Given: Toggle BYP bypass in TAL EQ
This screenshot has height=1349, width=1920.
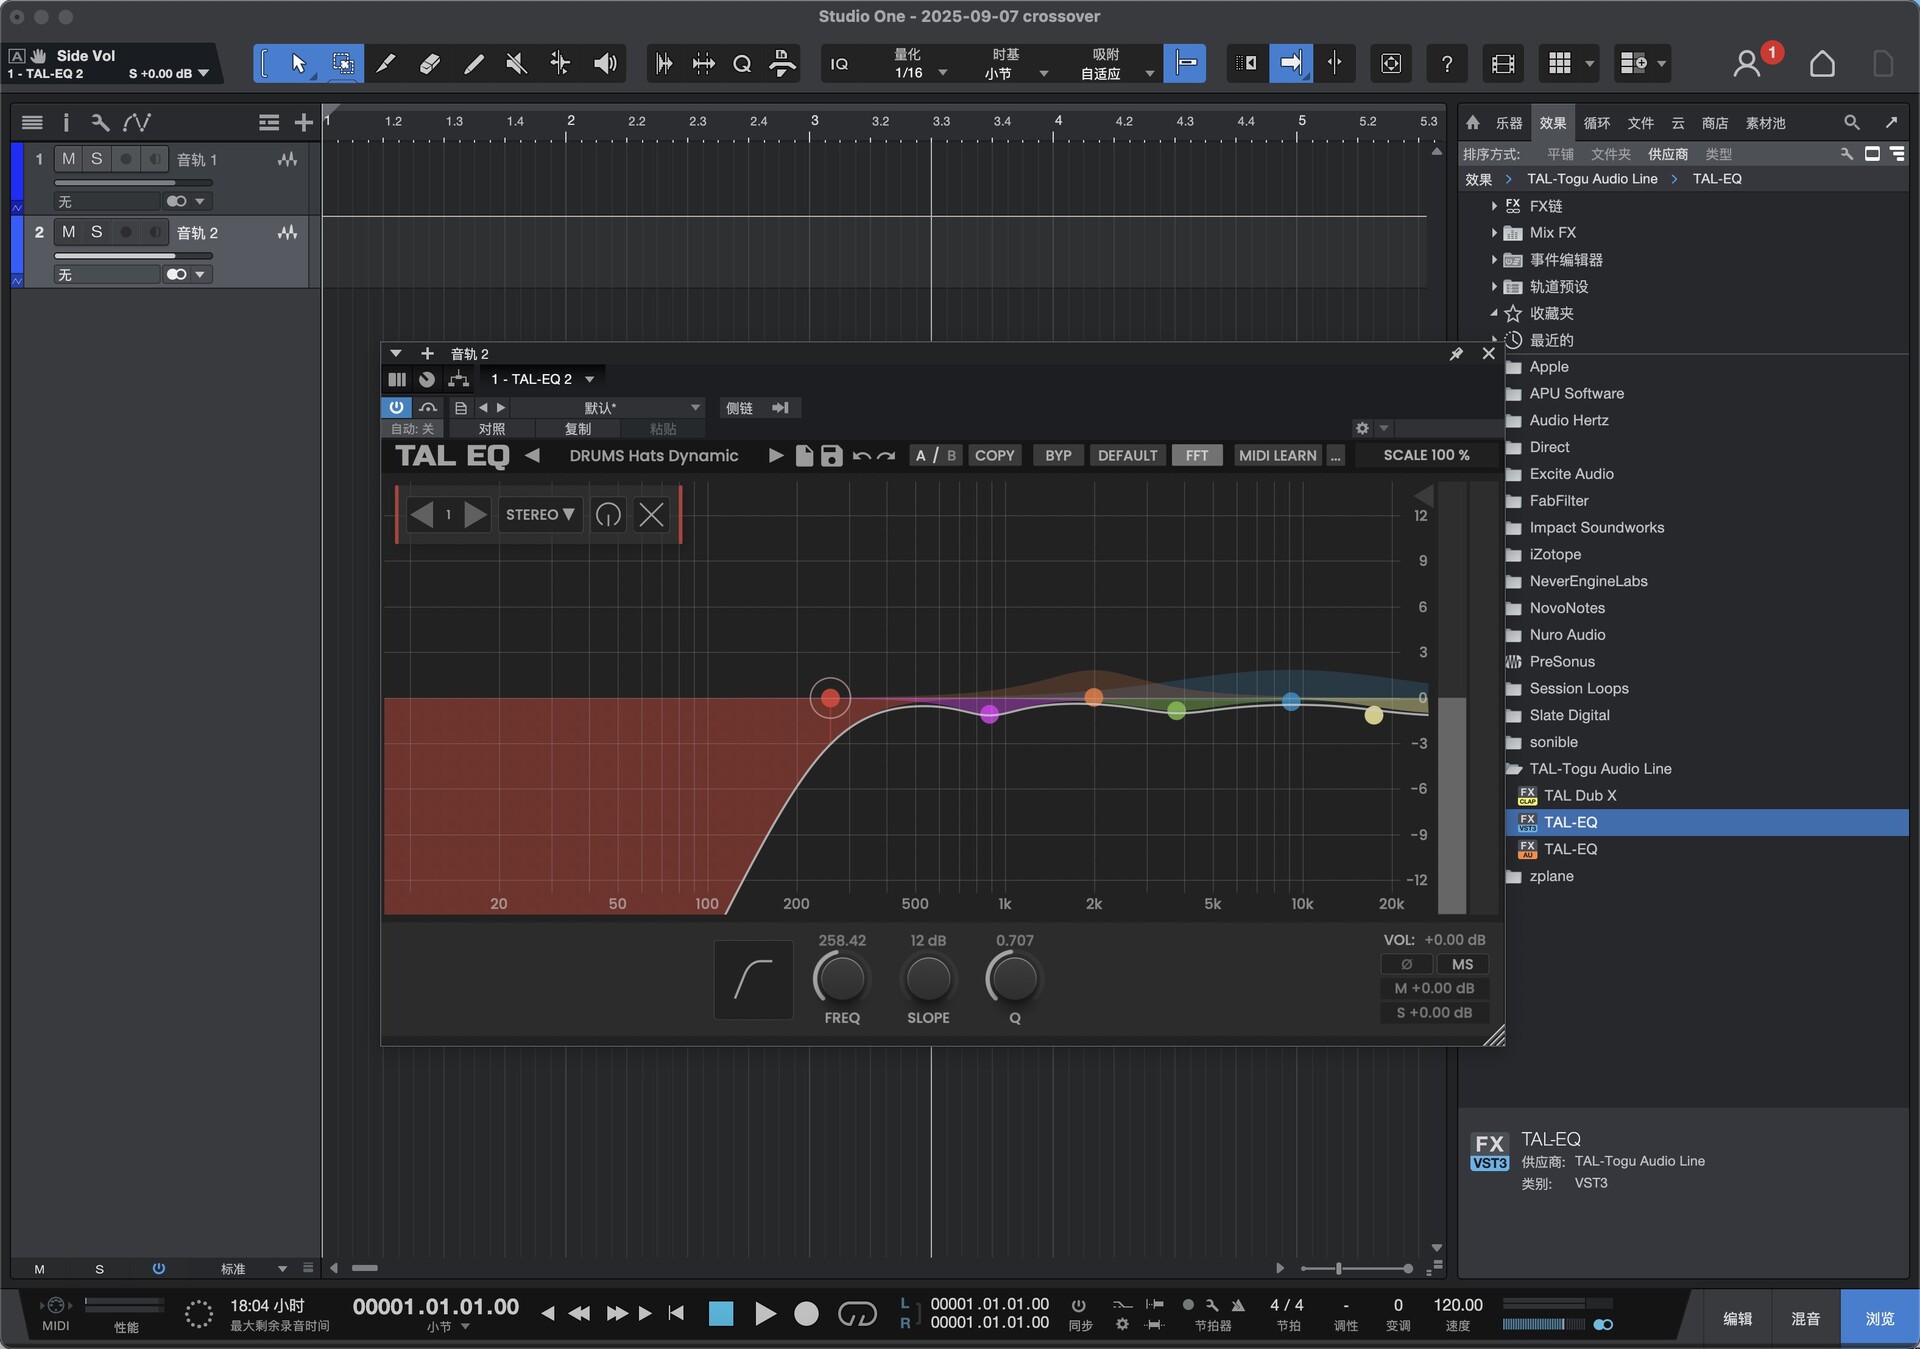Looking at the screenshot, I should (x=1058, y=455).
